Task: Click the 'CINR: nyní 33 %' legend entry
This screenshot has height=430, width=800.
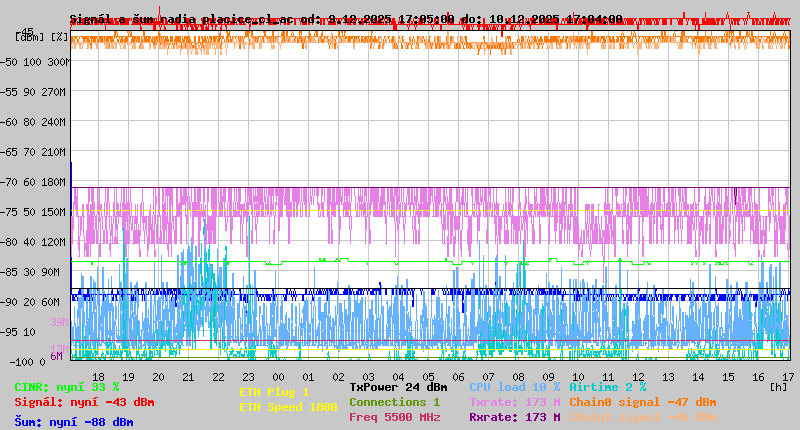Action: pyautogui.click(x=67, y=388)
